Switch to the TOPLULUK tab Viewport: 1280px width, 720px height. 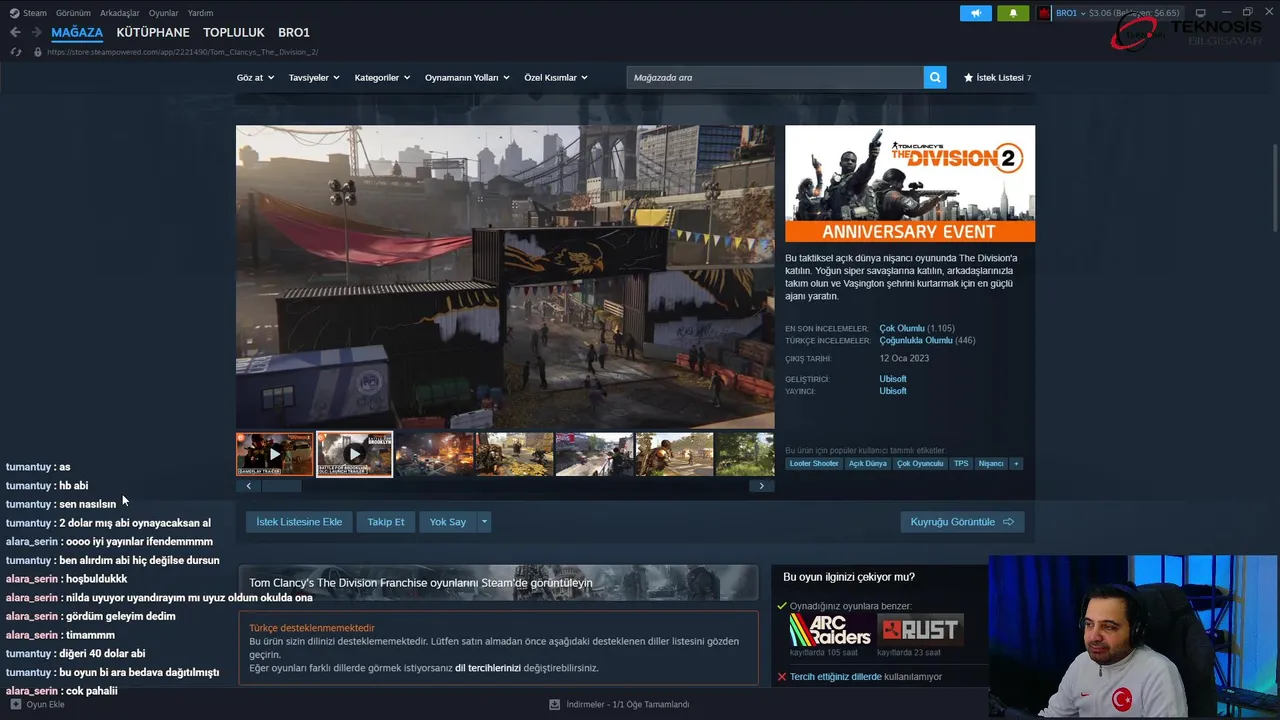coord(234,33)
